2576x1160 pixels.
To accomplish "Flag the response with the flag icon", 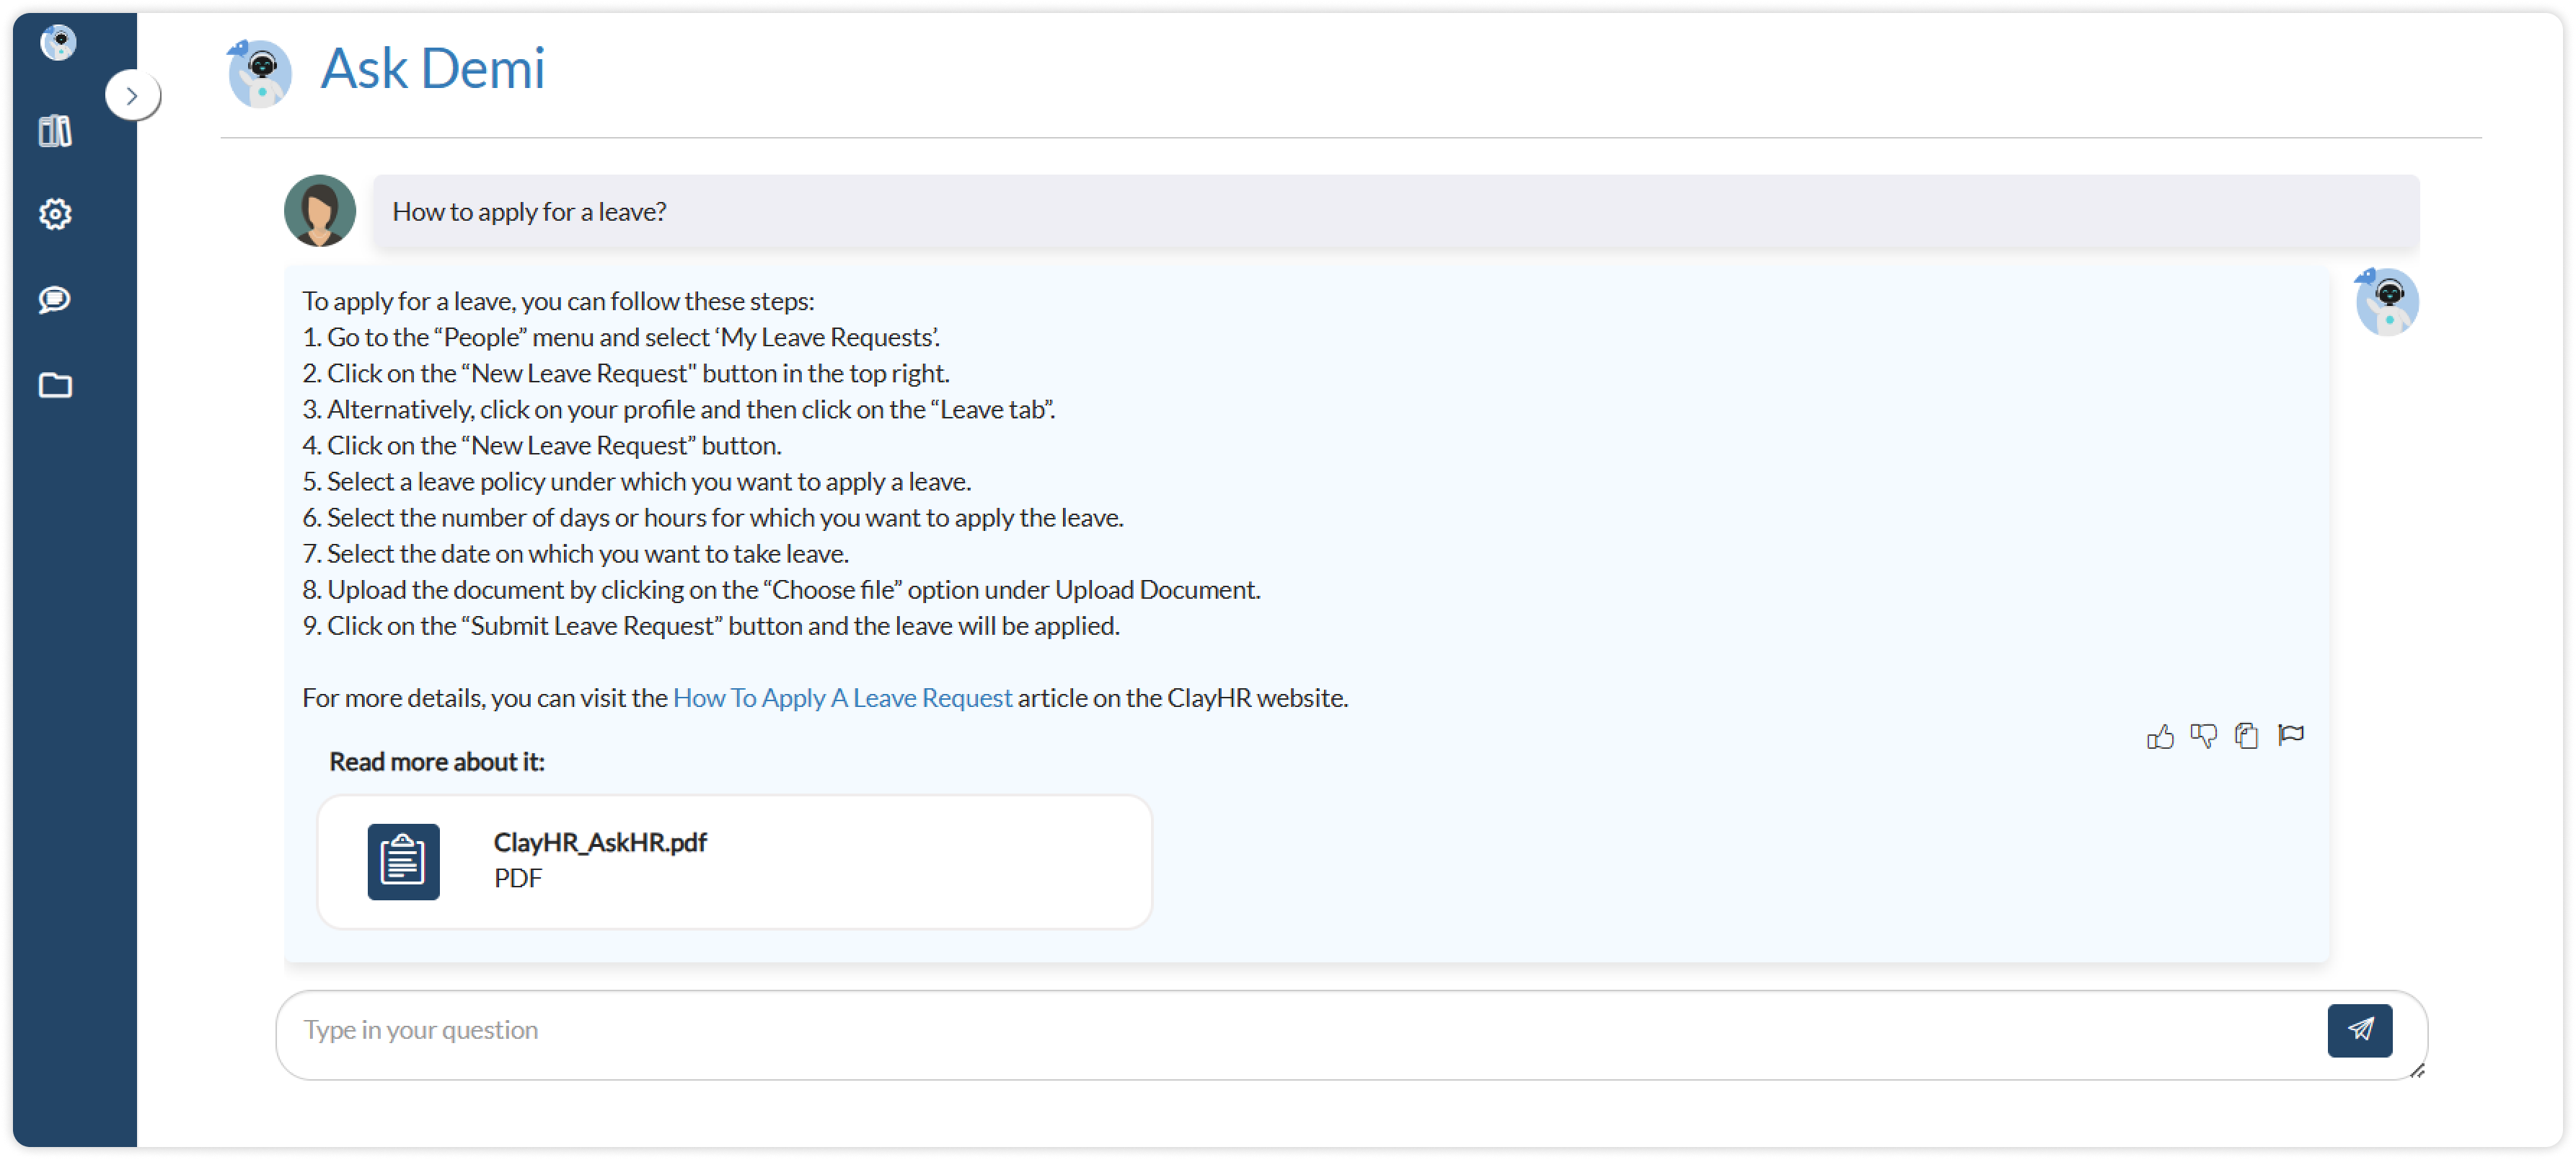I will (2291, 735).
